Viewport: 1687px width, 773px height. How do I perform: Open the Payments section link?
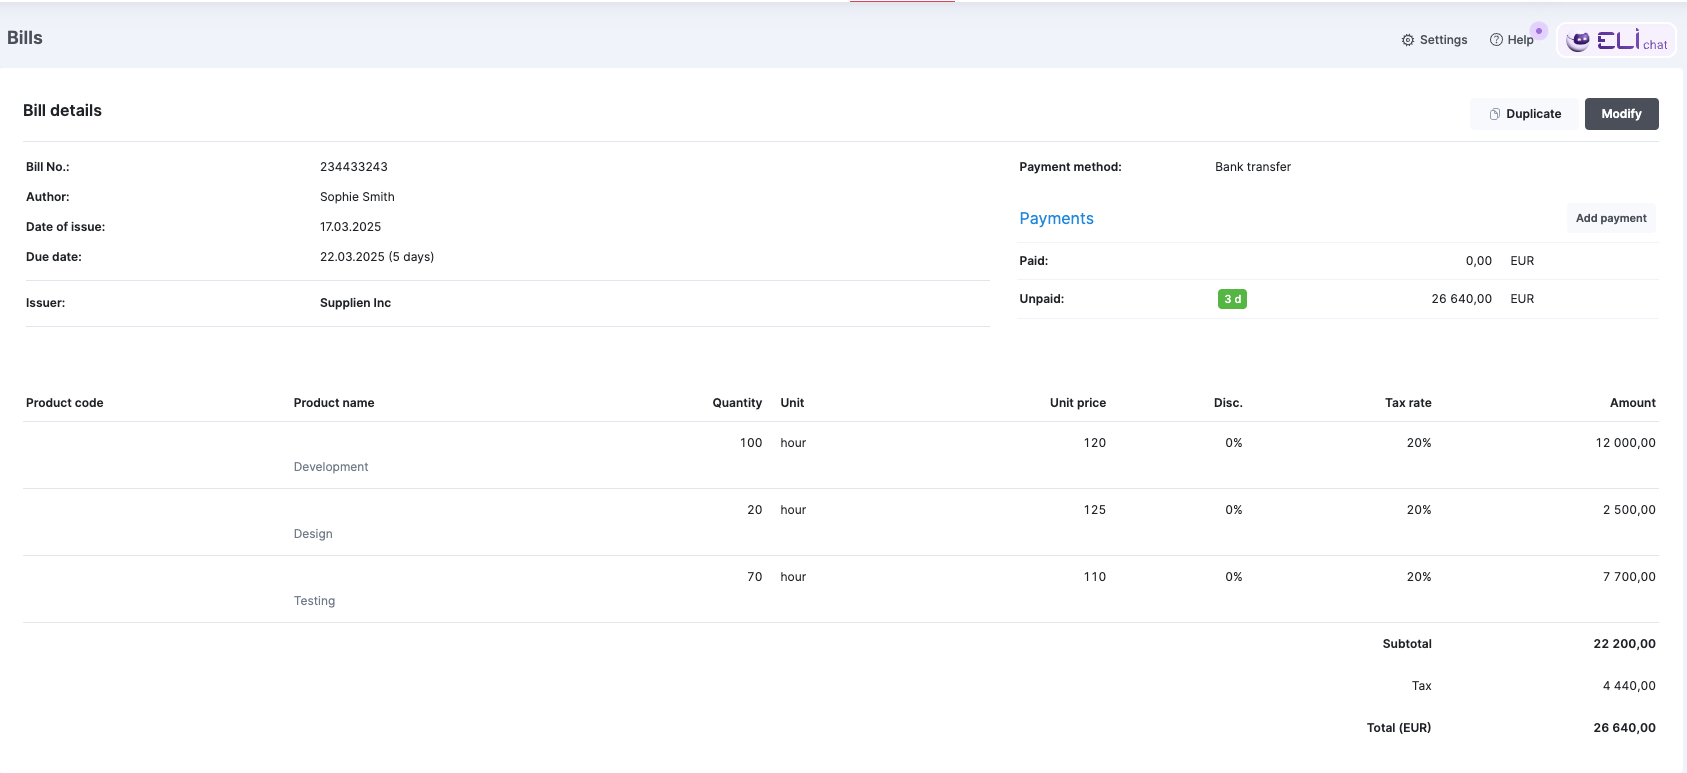coord(1056,218)
